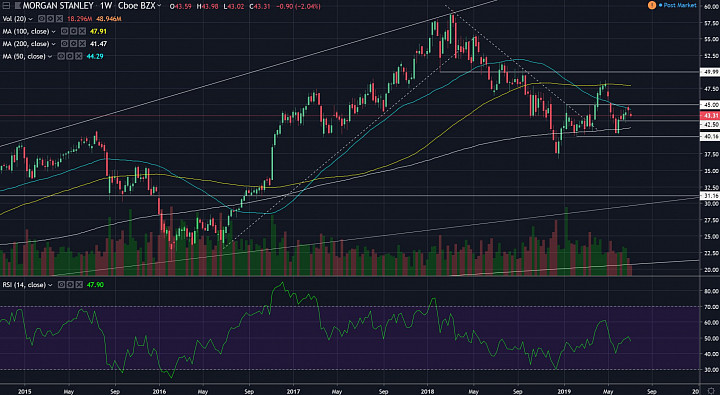Viewport: 720px width, 395px height.
Task: Click the 18.296M volume value
Action: pos(79,19)
